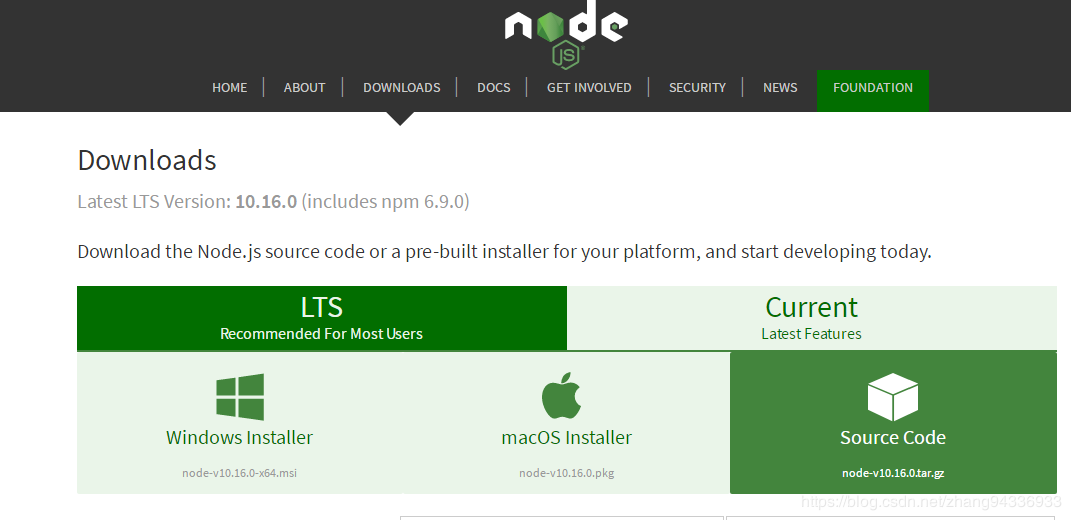Open the NEWS menu item
This screenshot has height=520, width=1071.
[x=780, y=87]
